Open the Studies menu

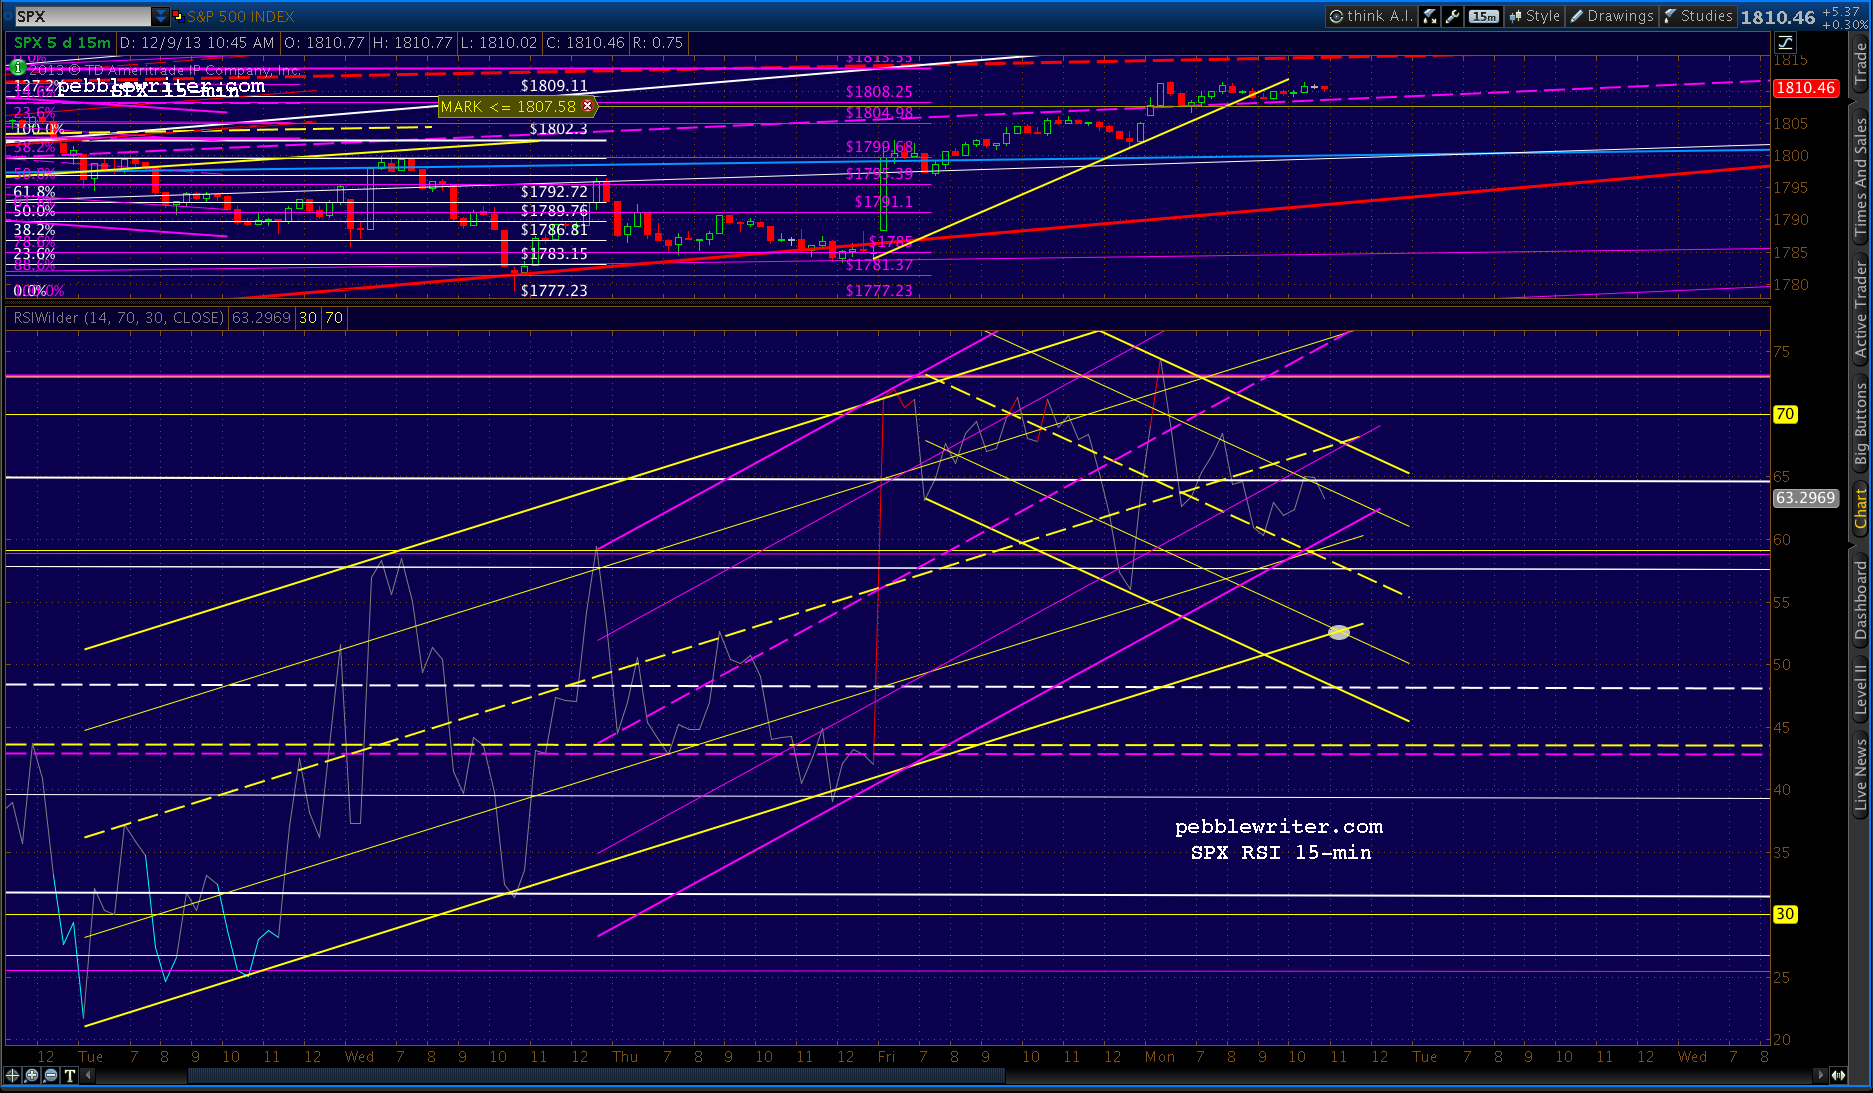tap(1700, 17)
